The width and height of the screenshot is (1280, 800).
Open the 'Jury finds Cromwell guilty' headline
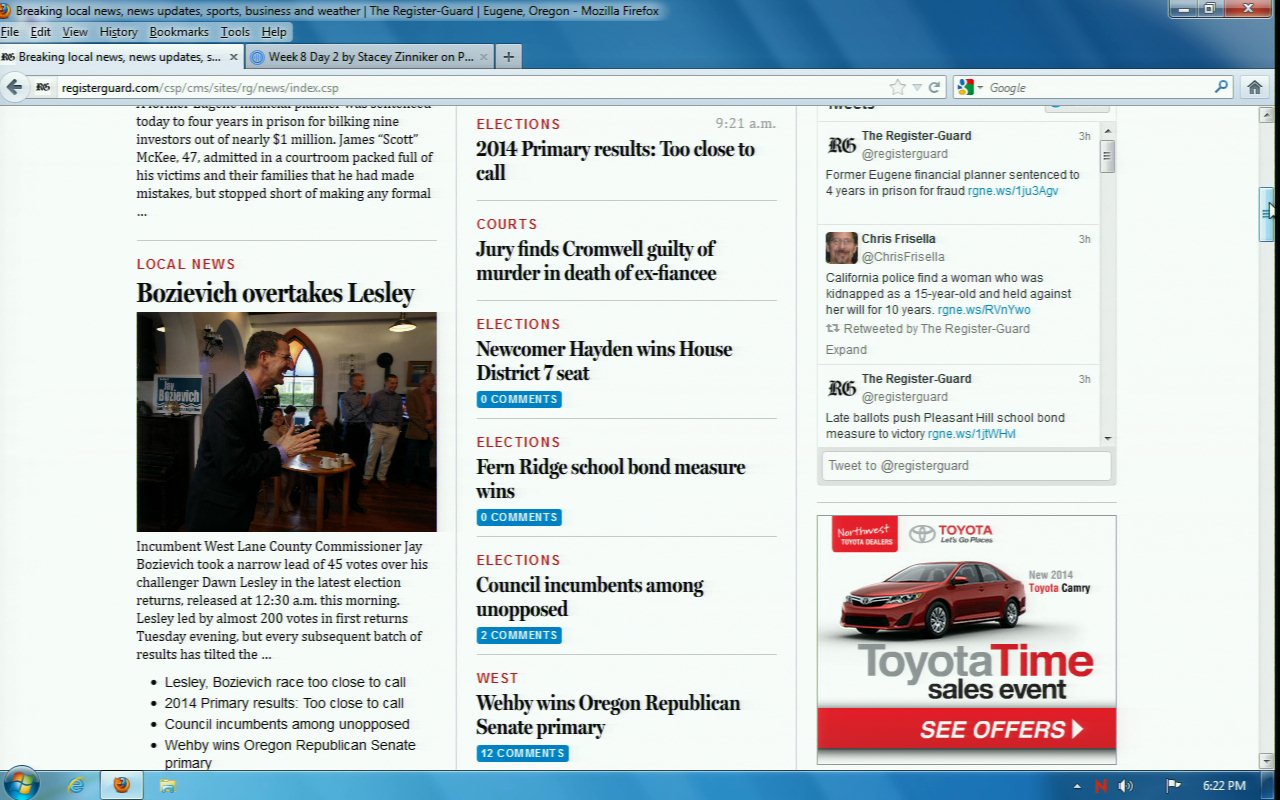(596, 261)
